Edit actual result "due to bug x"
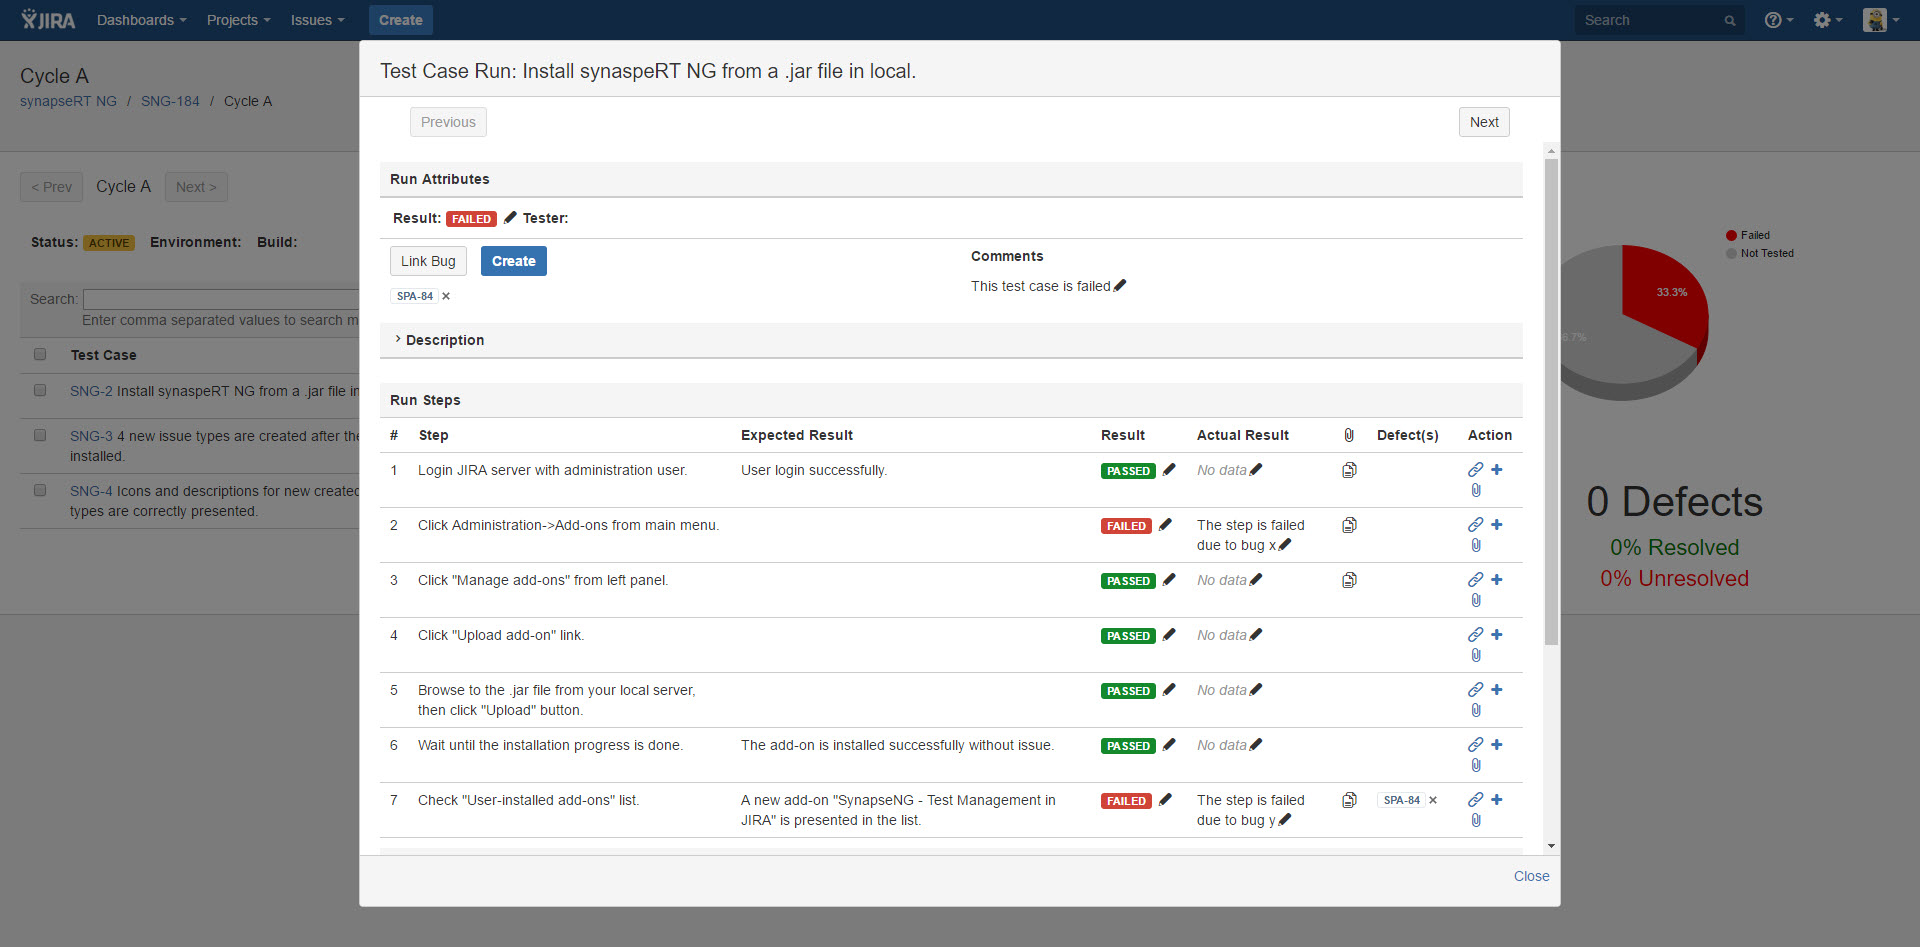 (1285, 544)
